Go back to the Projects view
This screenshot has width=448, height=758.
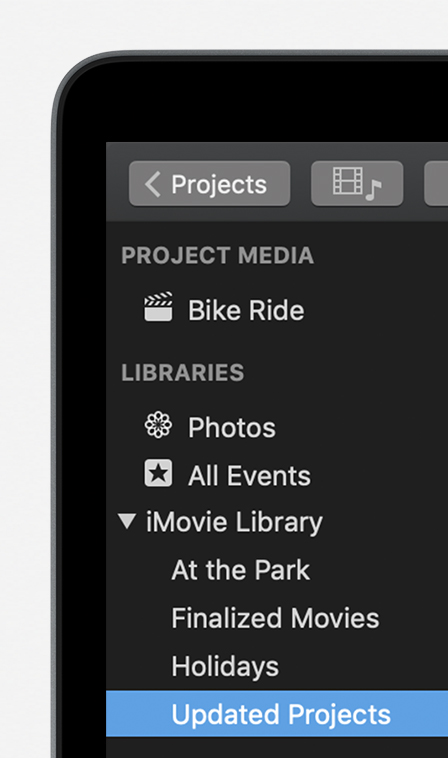[x=209, y=184]
